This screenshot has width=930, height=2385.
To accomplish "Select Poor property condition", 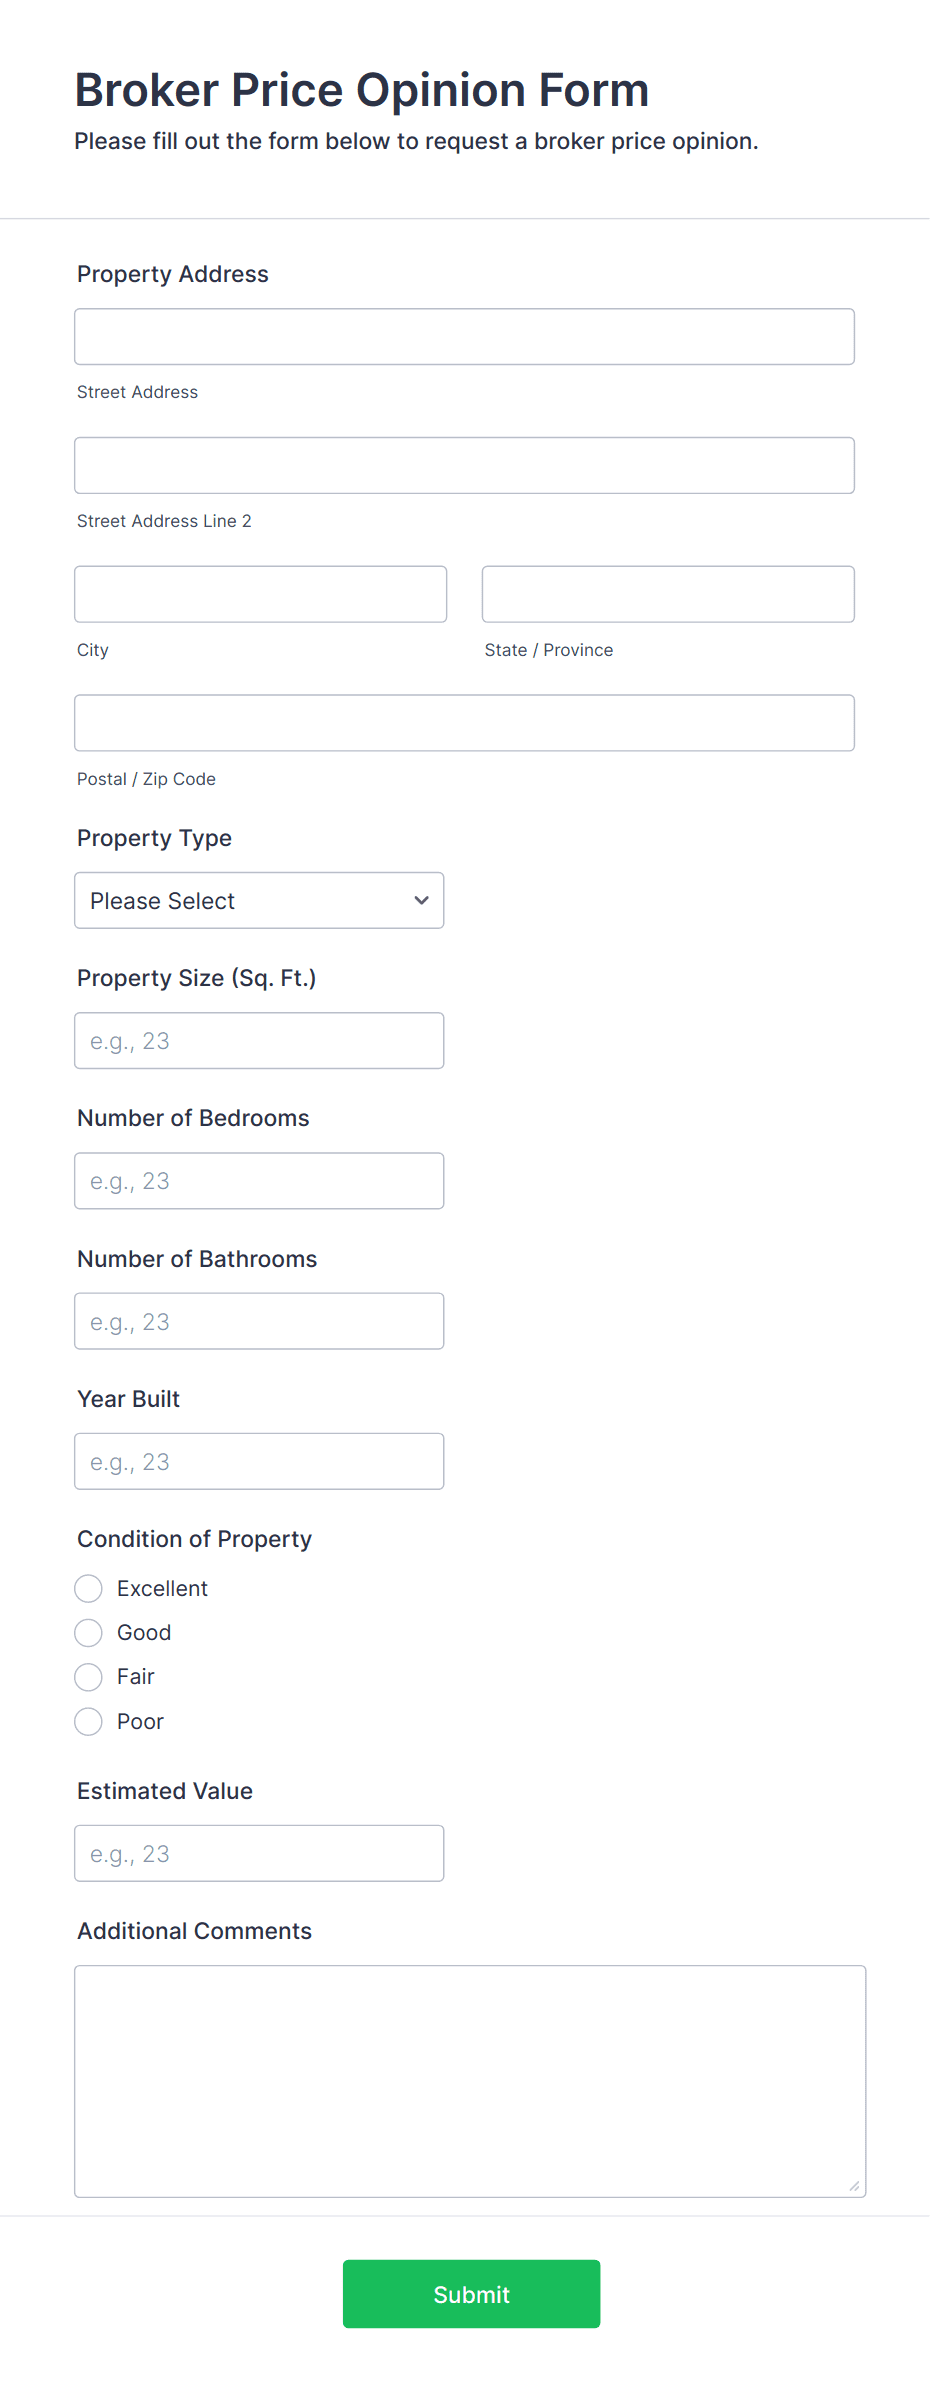I will click(88, 1721).
